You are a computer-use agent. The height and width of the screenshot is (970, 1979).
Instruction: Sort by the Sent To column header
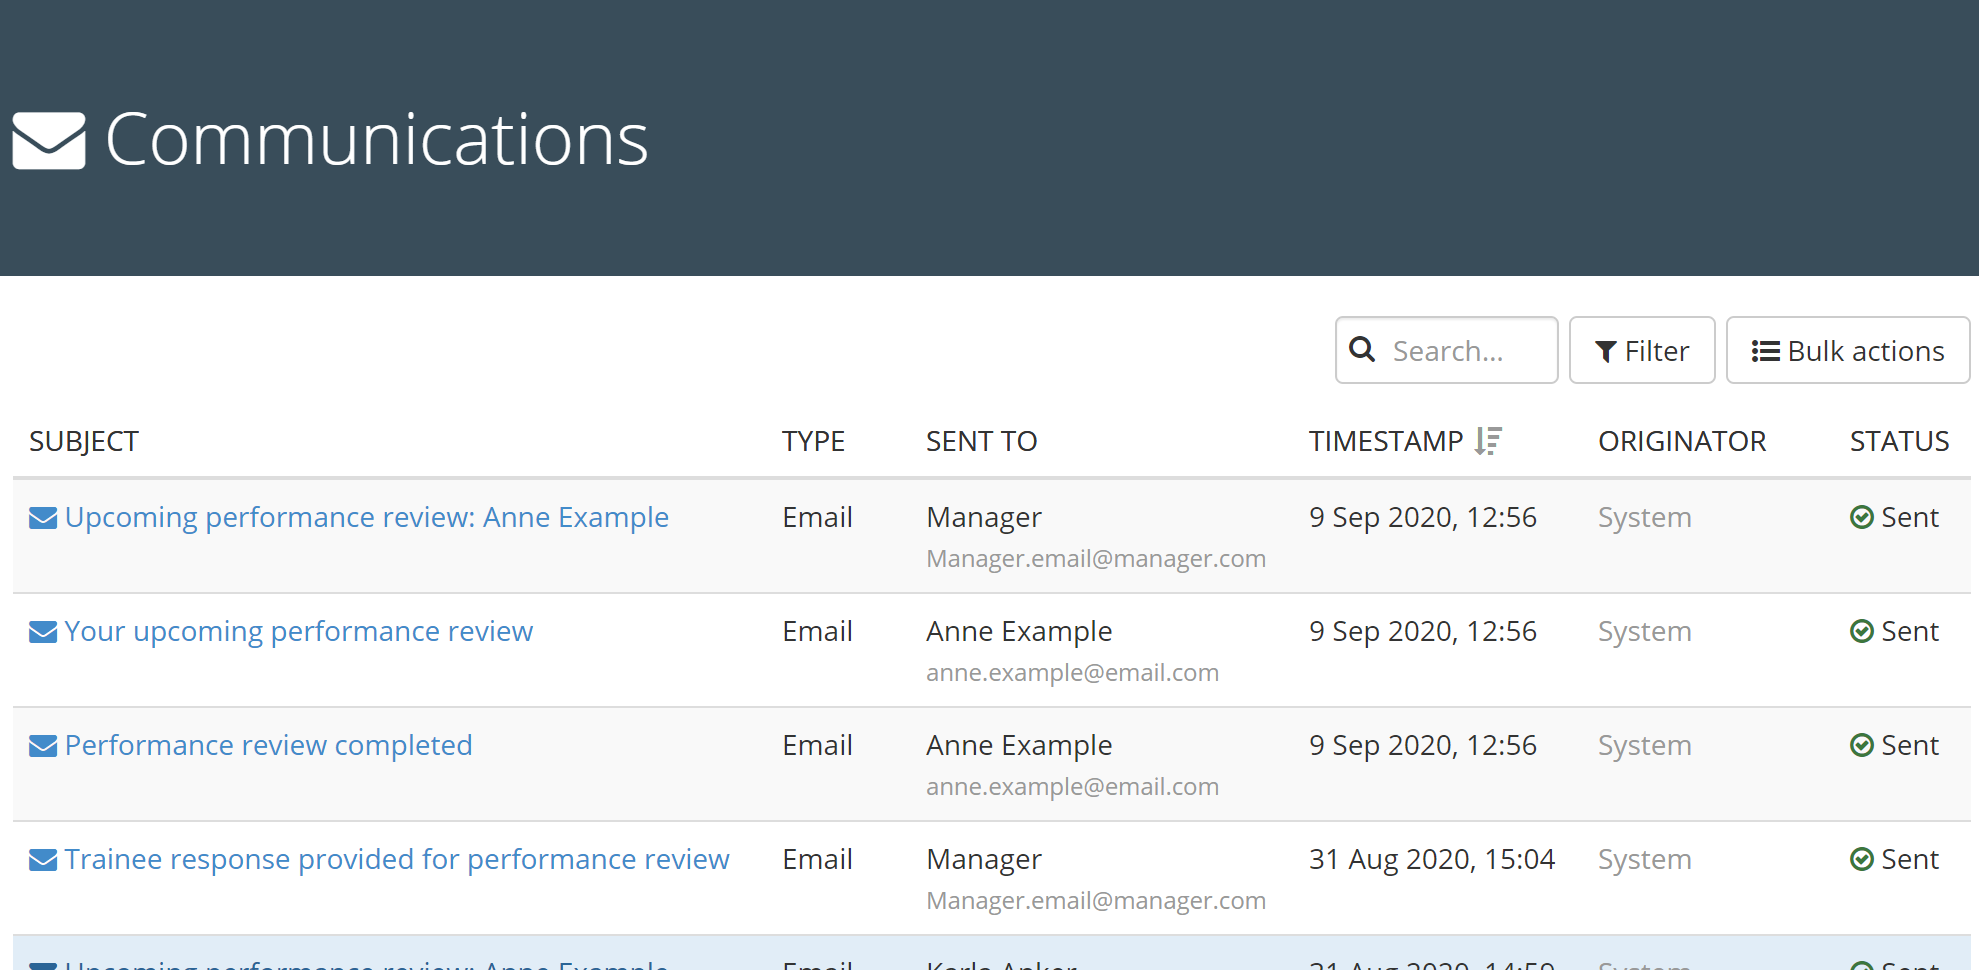click(x=981, y=441)
